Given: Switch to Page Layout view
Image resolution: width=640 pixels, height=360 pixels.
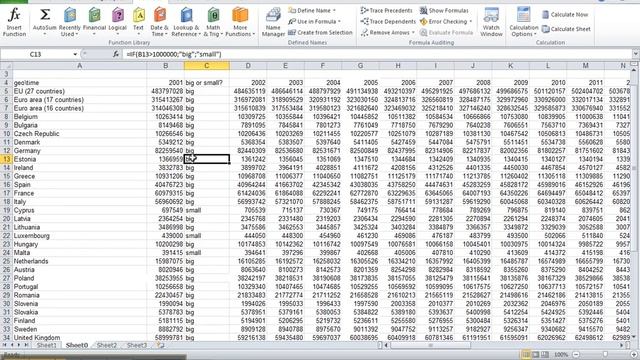Looking at the screenshot, I should [x=535, y=354].
